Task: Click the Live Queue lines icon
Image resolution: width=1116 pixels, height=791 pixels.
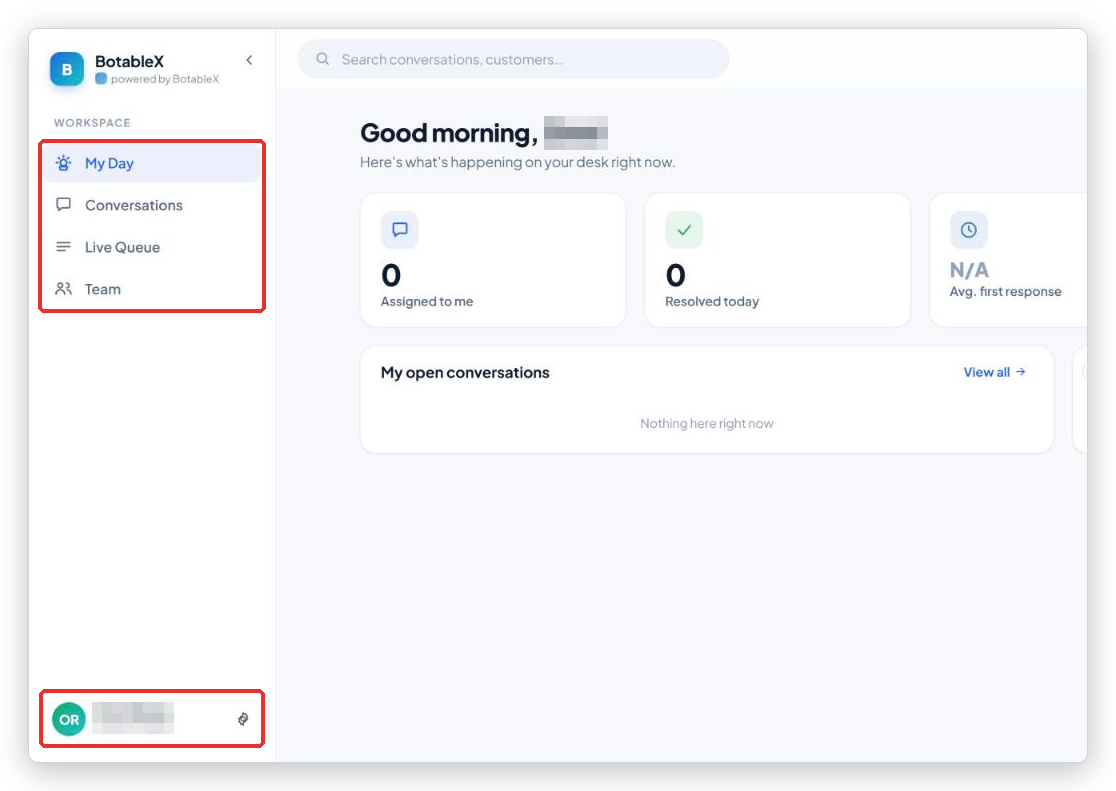Action: click(63, 247)
